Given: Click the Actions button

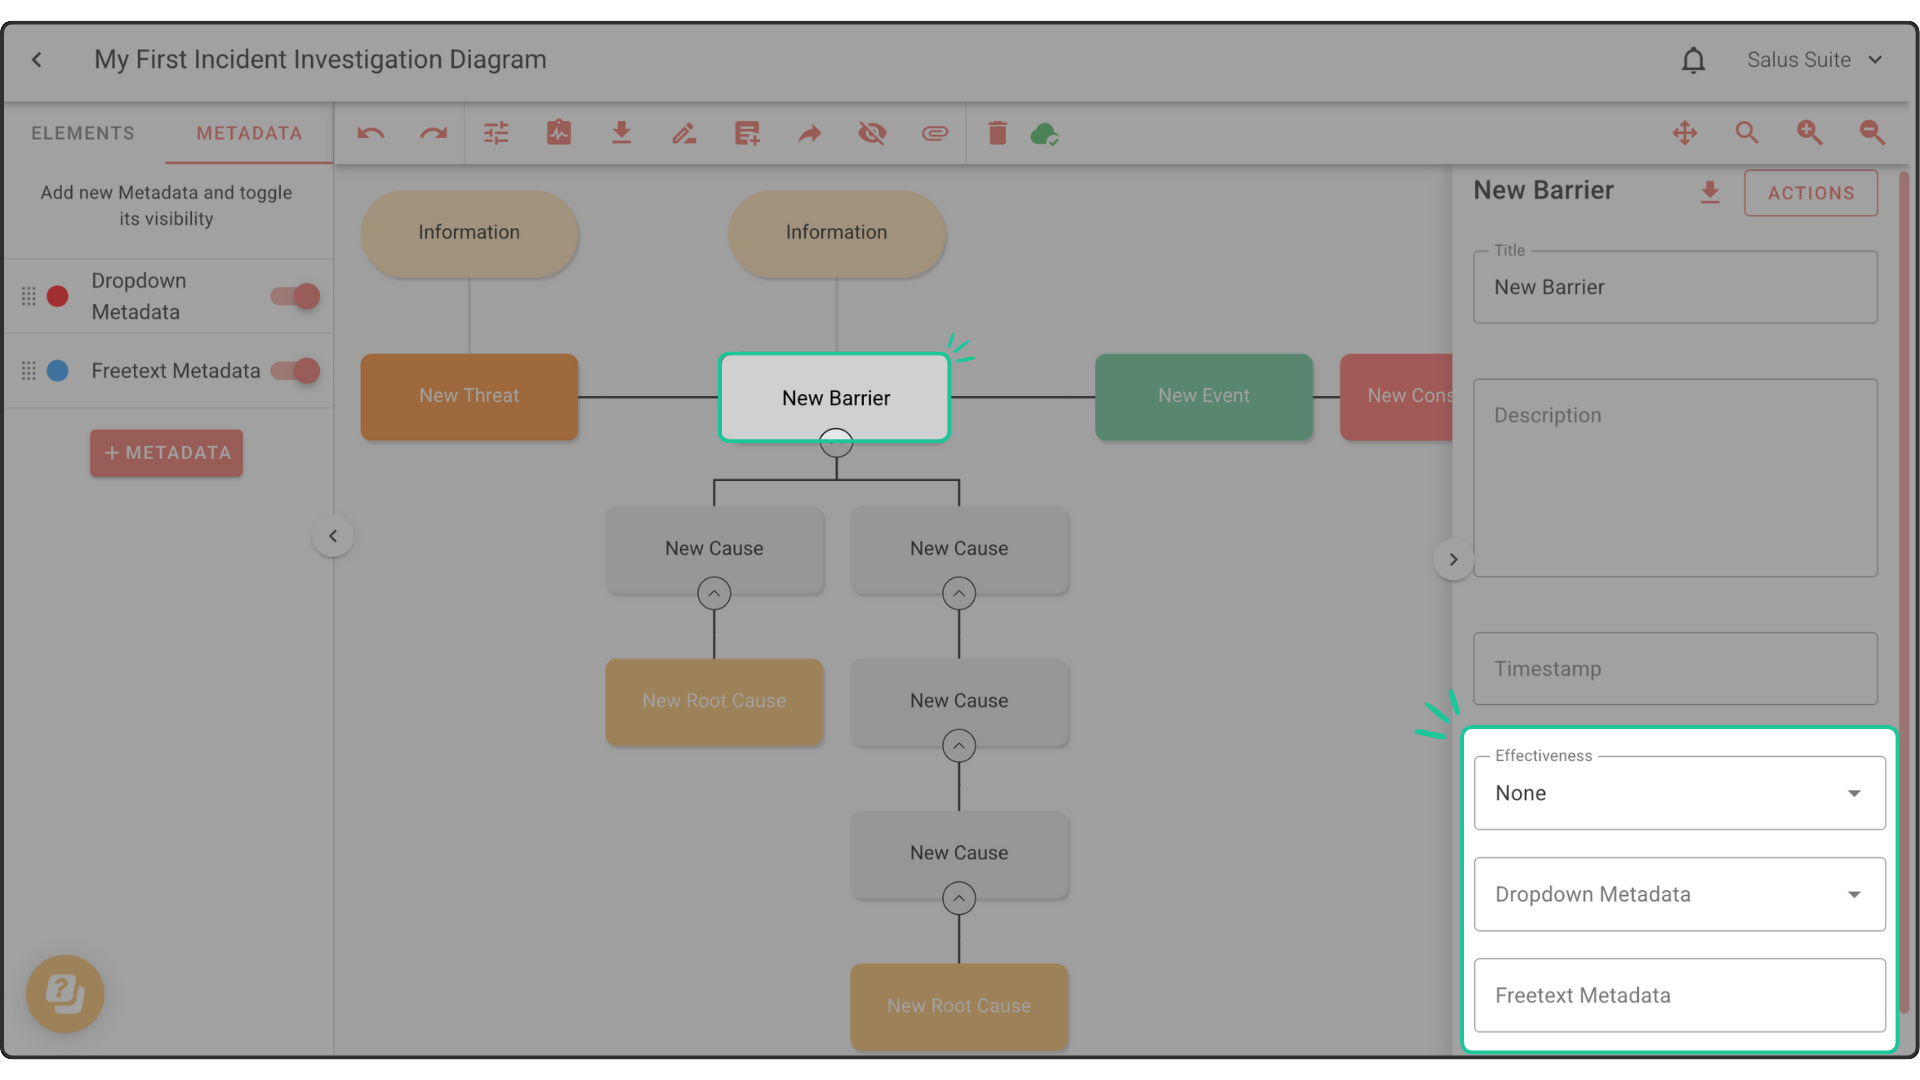Looking at the screenshot, I should pos(1810,193).
